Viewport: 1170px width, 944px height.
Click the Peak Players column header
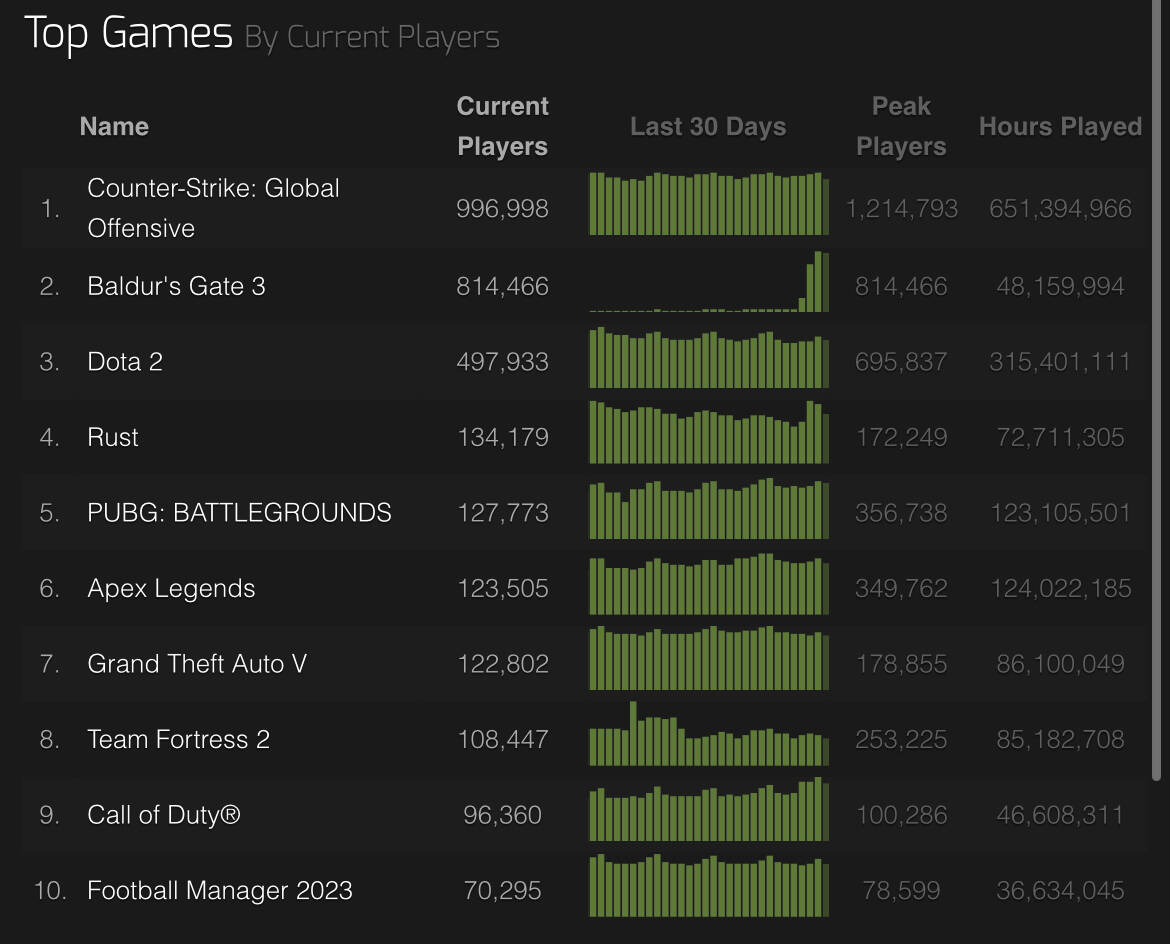click(x=901, y=126)
